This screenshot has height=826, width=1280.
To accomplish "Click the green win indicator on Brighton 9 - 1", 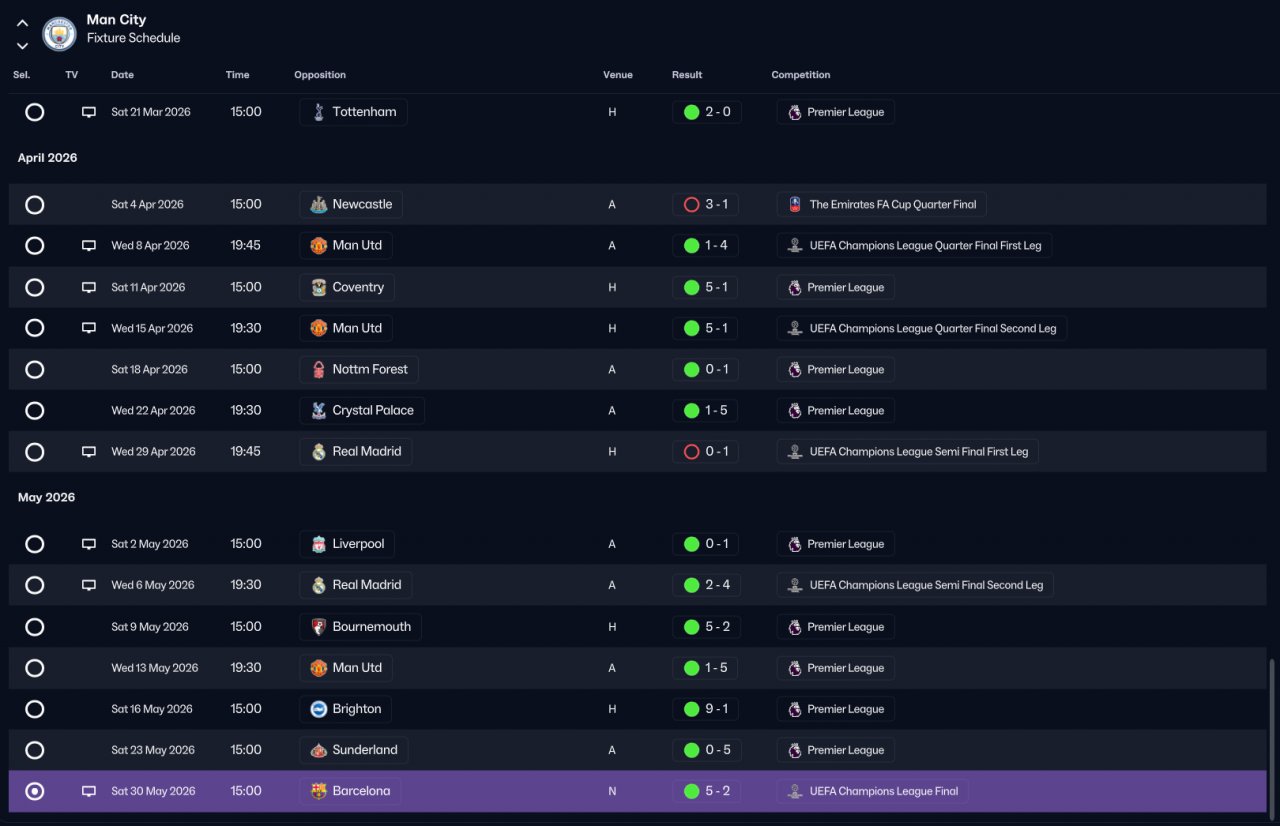I will pyautogui.click(x=691, y=709).
